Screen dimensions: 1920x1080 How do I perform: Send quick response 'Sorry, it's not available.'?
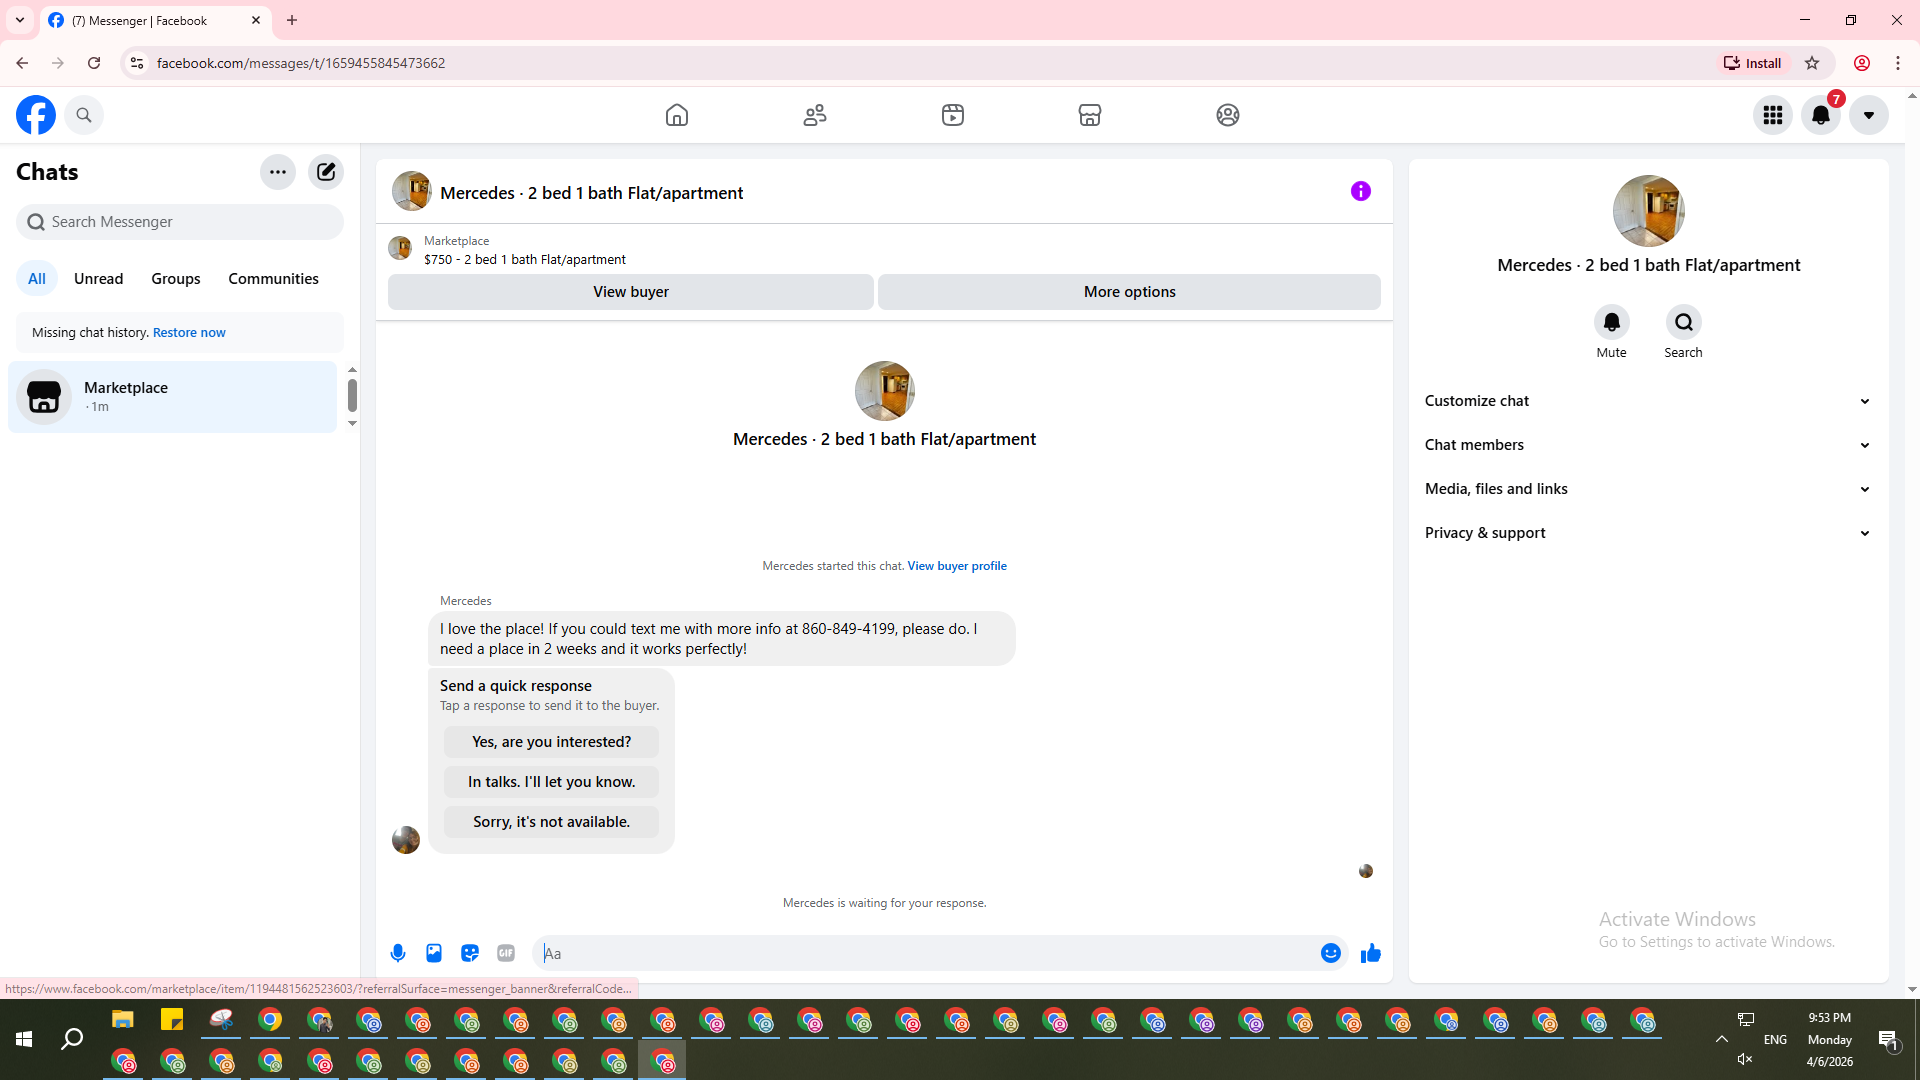click(551, 822)
